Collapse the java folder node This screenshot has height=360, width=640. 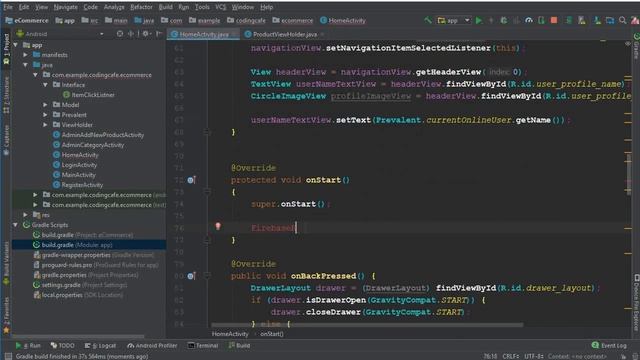[25, 65]
